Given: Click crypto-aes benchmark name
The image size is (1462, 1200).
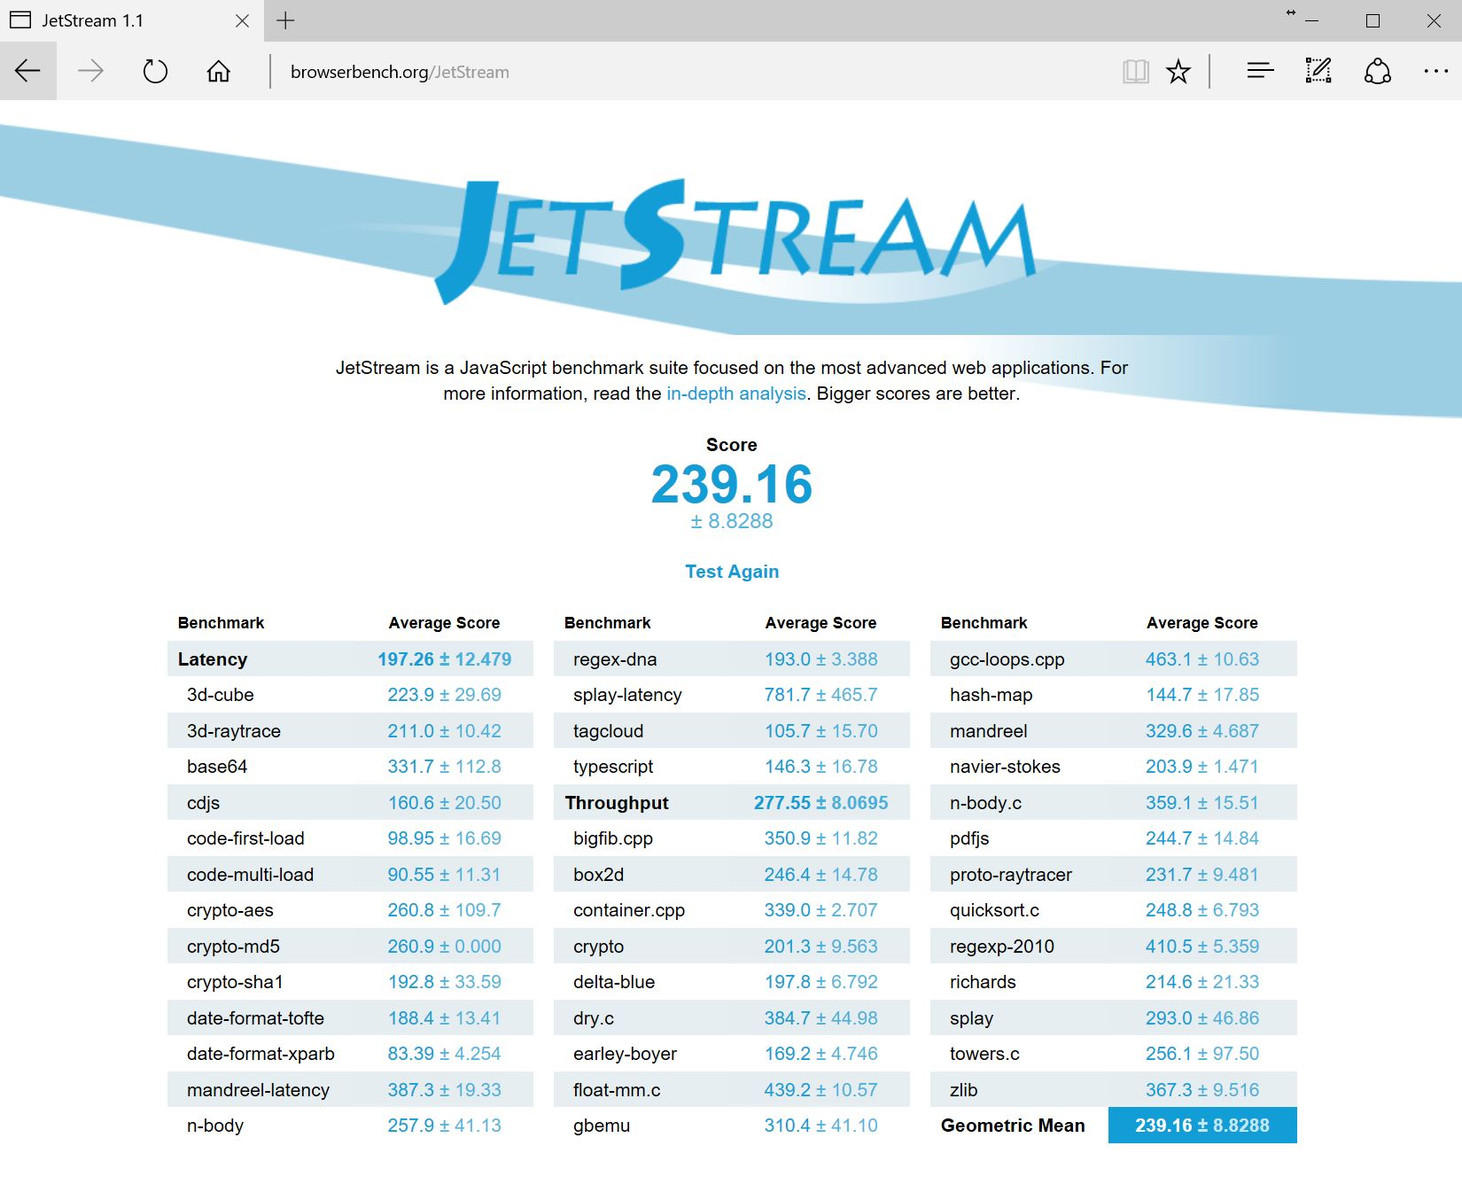Looking at the screenshot, I should click(x=230, y=911).
